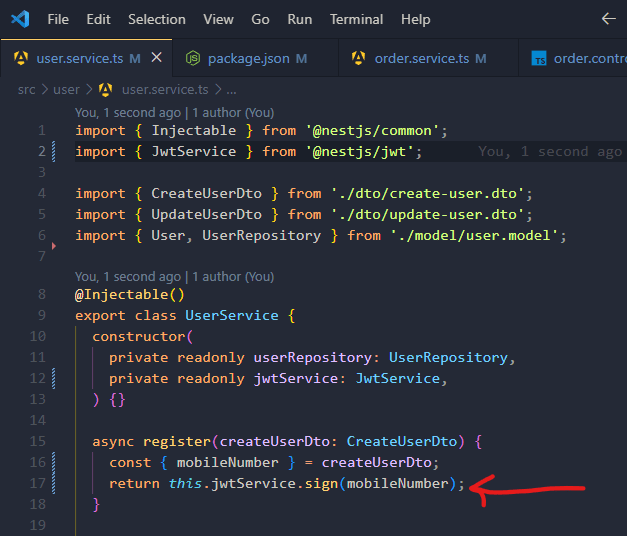Click line number 17 in the gutter
627x536 pixels.
(38, 484)
